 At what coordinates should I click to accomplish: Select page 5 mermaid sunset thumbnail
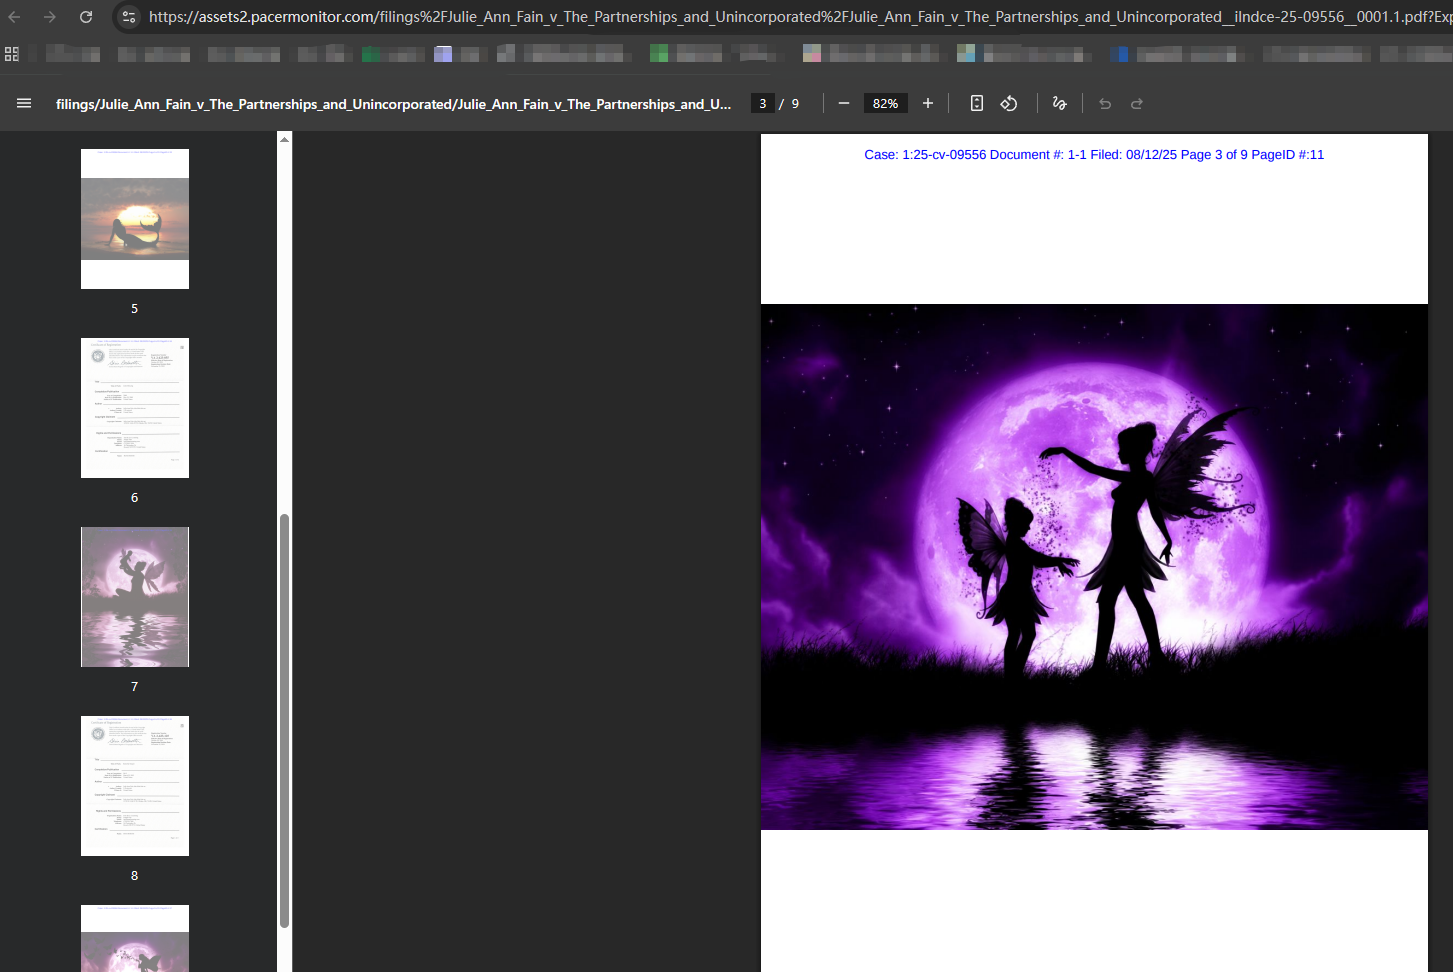135,219
